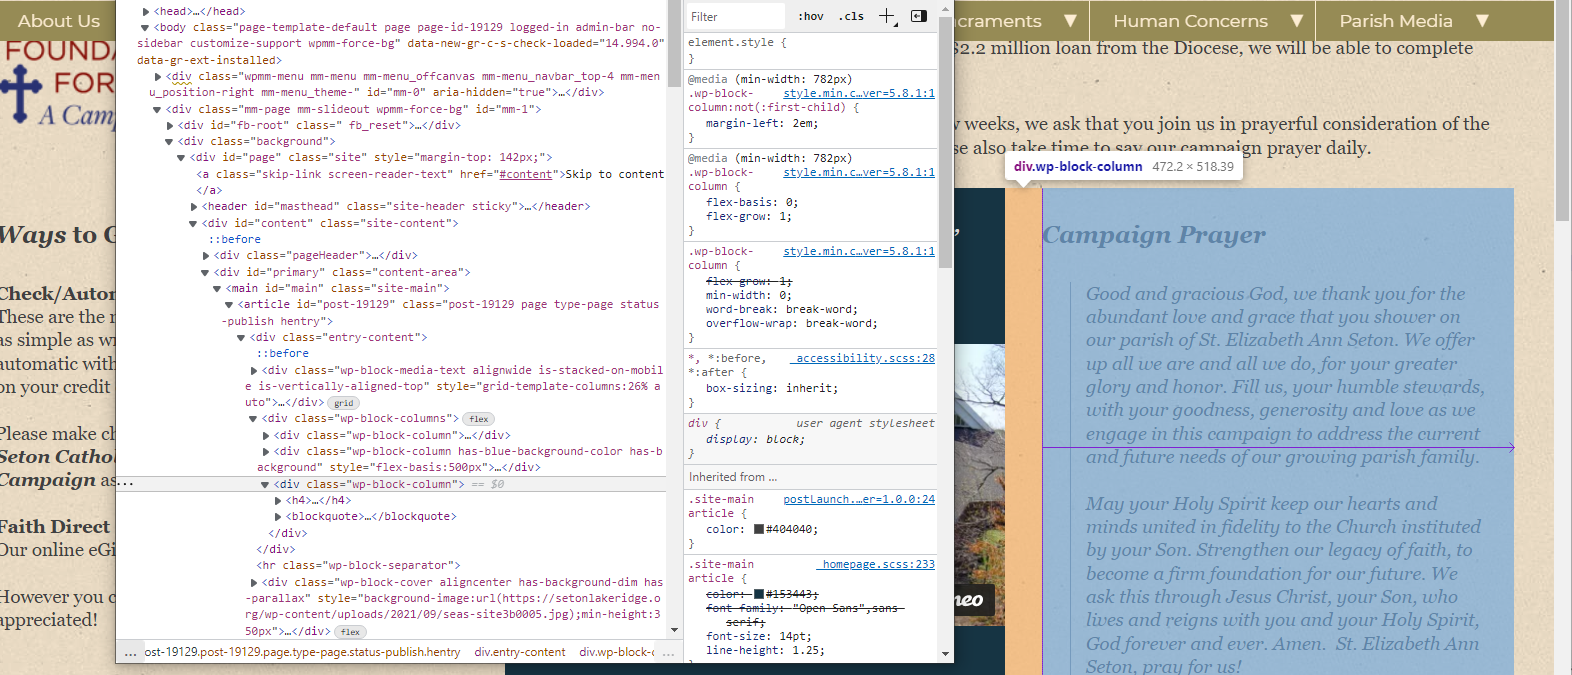Viewport: 1572px width, 675px height.
Task: Open actions ellipsis on selected DOM row
Action: pyautogui.click(x=125, y=484)
